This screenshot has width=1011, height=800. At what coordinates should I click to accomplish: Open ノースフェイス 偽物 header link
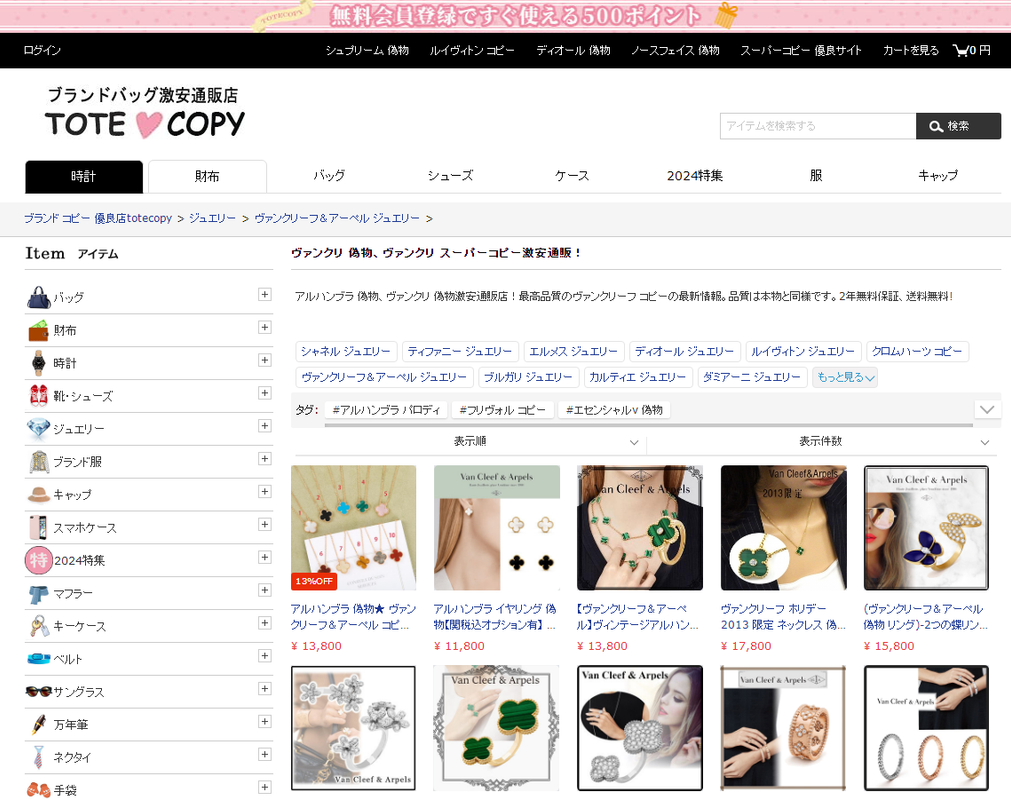(675, 50)
